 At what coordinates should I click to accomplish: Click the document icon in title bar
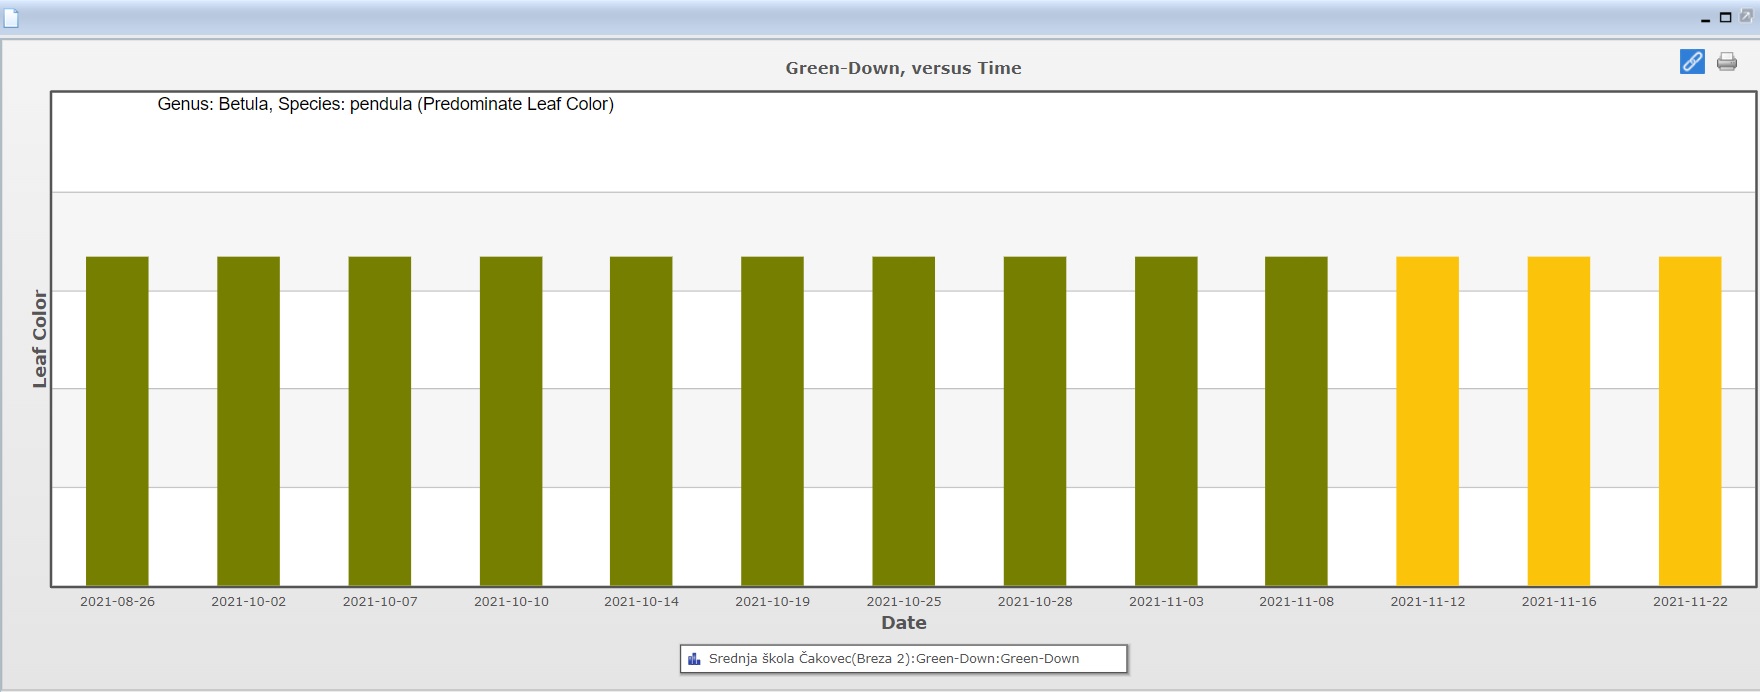[11, 18]
